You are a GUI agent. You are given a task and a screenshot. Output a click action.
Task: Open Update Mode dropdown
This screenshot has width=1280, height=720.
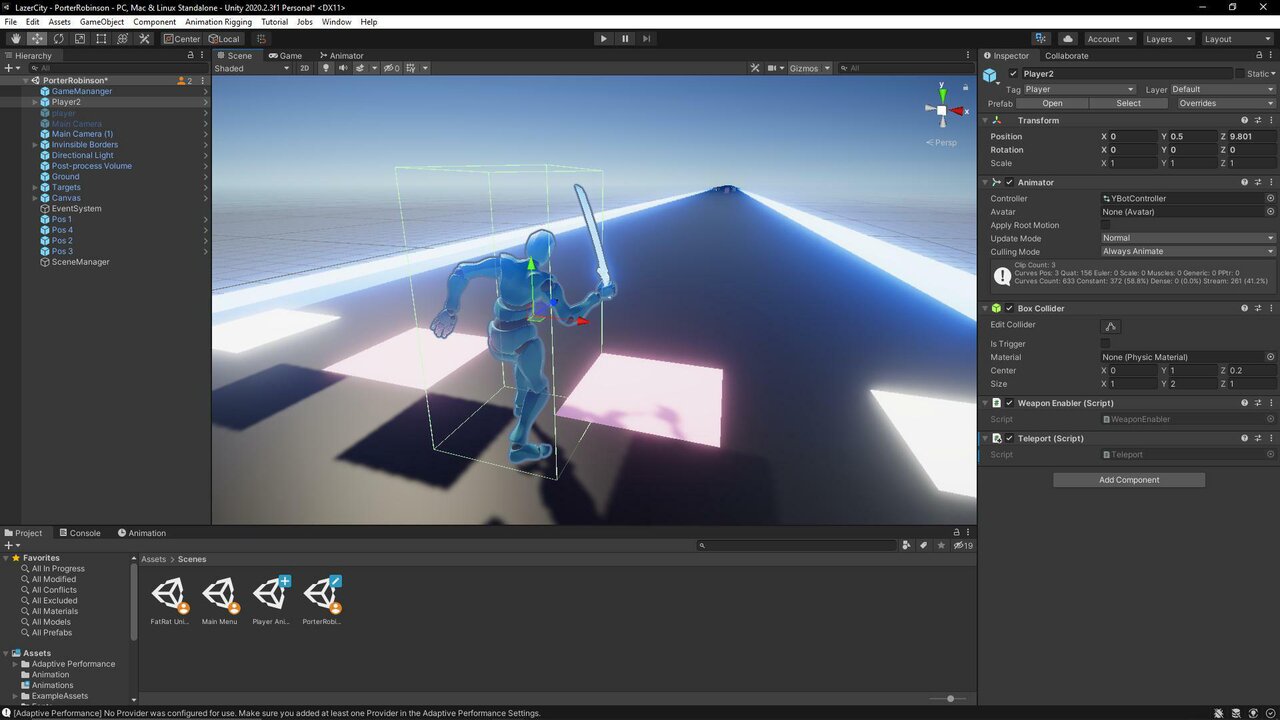tap(1188, 238)
